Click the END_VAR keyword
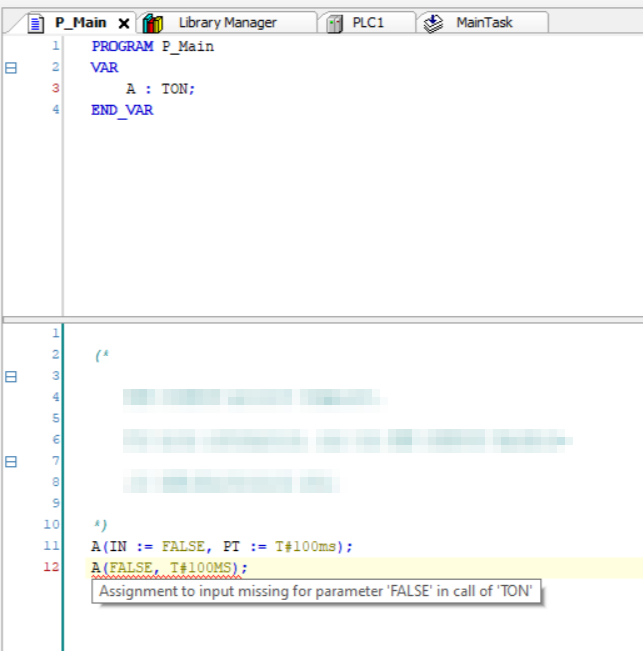The image size is (643, 651). click(122, 110)
